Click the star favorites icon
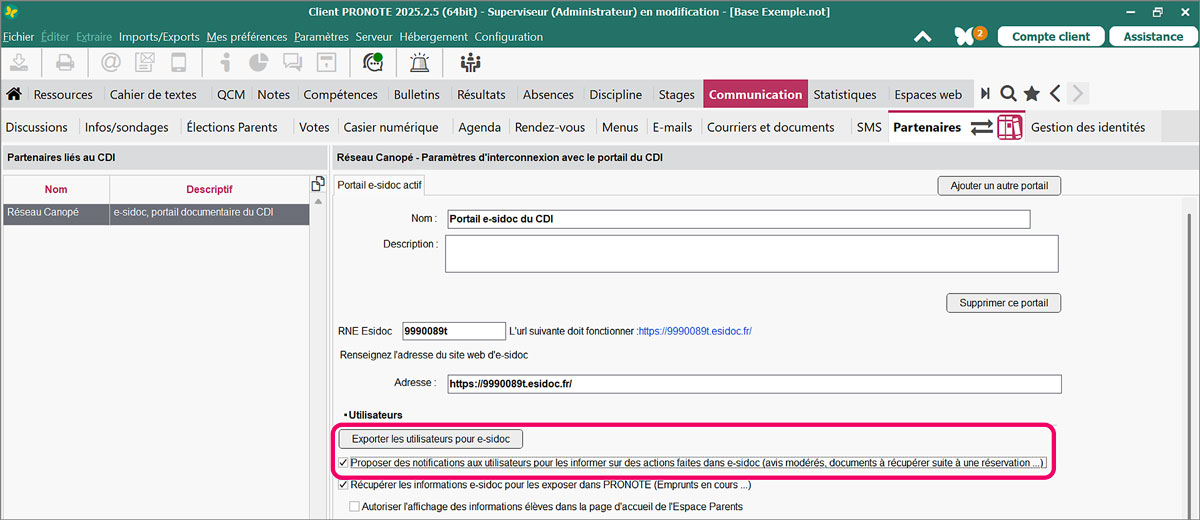The width and height of the screenshot is (1200, 520). pos(1031,94)
